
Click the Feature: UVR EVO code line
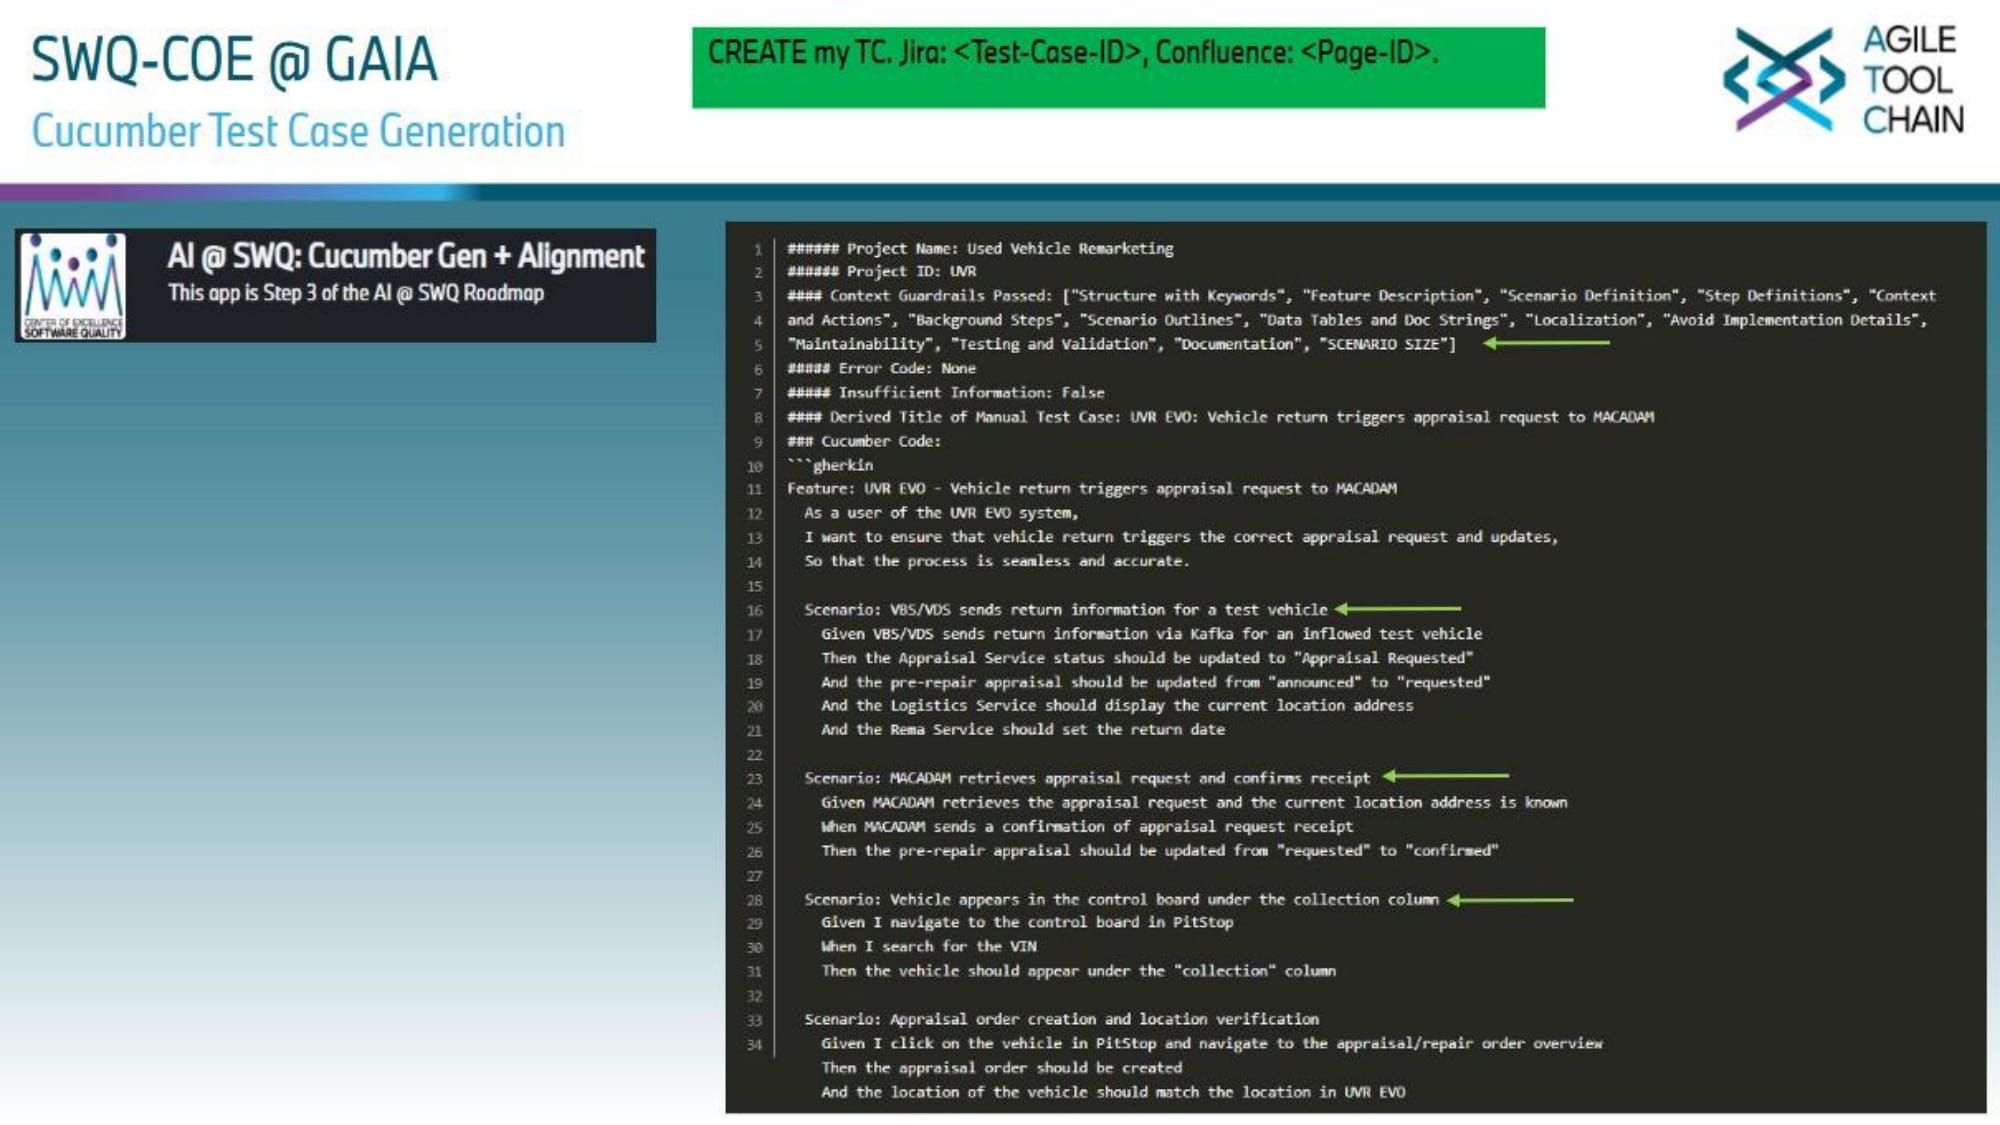(x=1091, y=489)
